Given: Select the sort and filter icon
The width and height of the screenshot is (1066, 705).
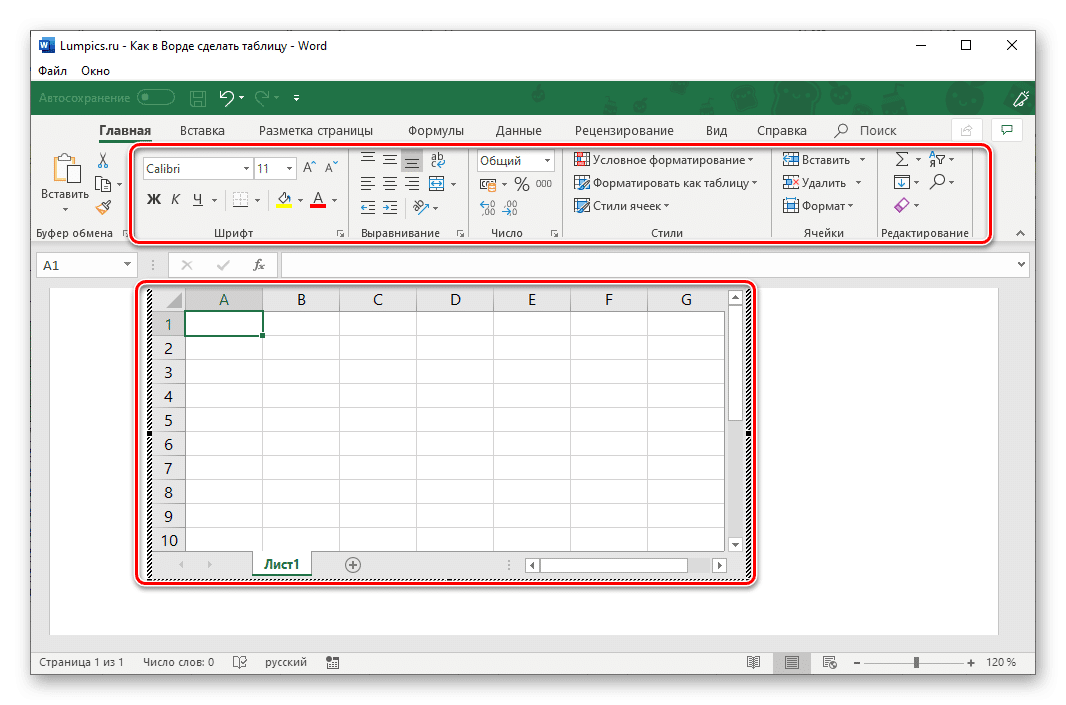Looking at the screenshot, I should (x=938, y=158).
